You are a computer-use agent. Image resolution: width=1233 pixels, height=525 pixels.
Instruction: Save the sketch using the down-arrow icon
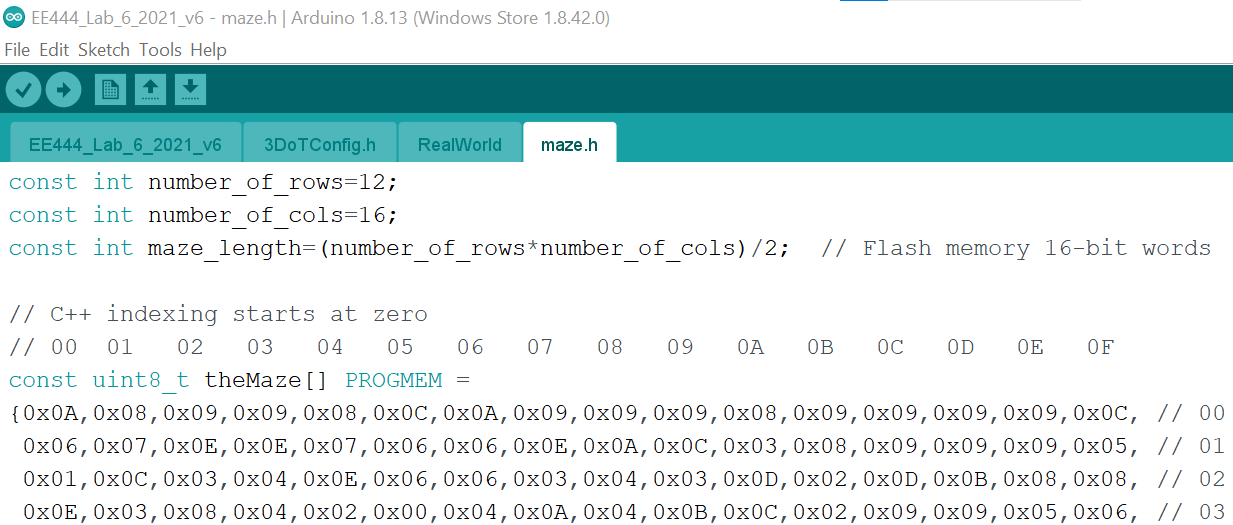[x=190, y=90]
